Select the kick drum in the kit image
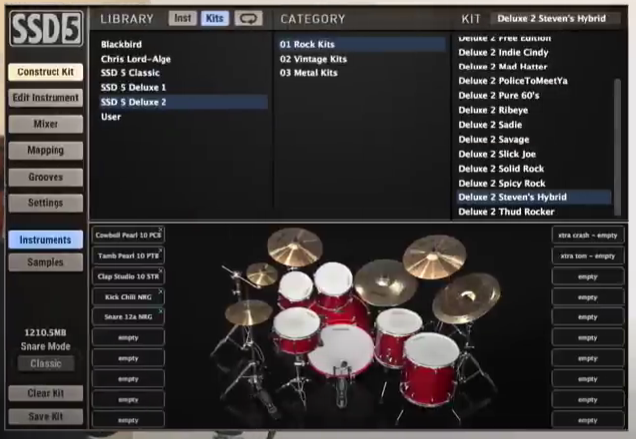This screenshot has width=636, height=439. 341,350
